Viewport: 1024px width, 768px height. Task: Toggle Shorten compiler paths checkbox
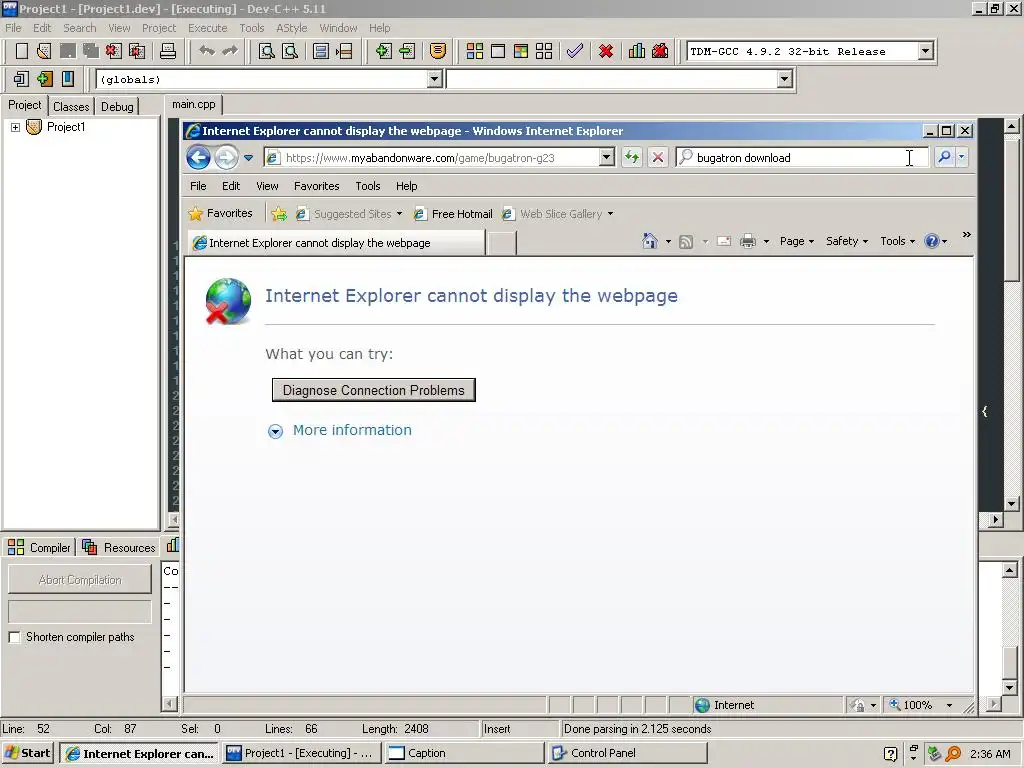pyautogui.click(x=14, y=637)
